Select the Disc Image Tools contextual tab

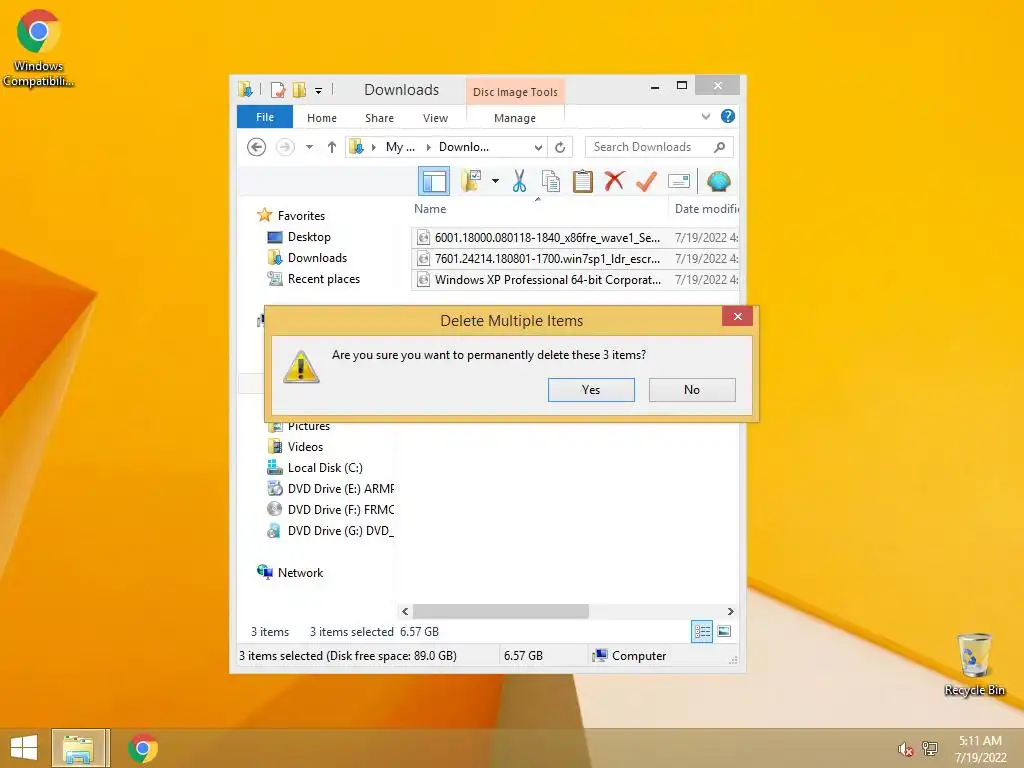515,92
